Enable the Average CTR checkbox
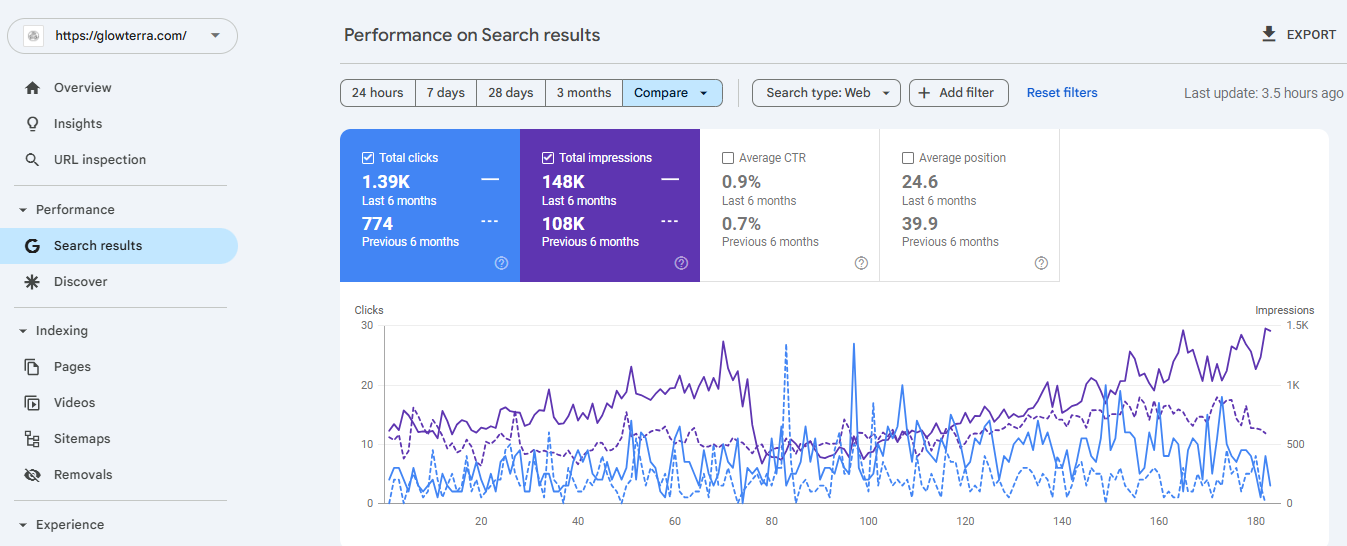The width and height of the screenshot is (1347, 546). pos(728,158)
